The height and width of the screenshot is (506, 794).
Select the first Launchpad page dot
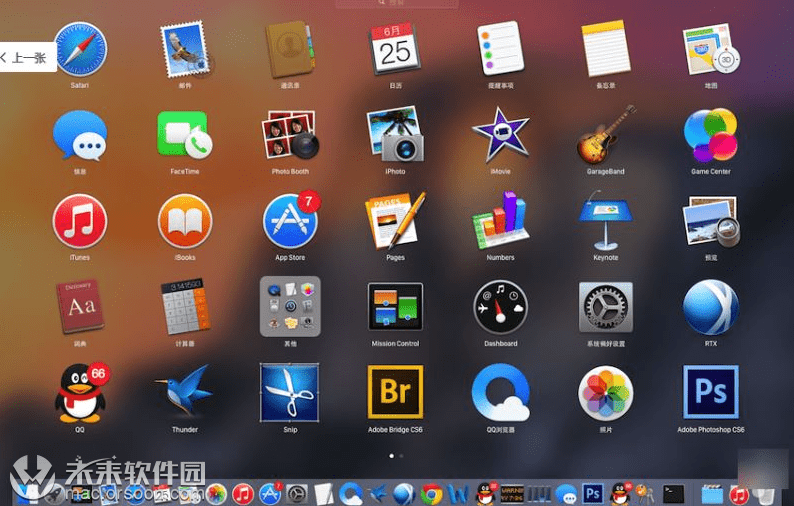click(x=391, y=456)
